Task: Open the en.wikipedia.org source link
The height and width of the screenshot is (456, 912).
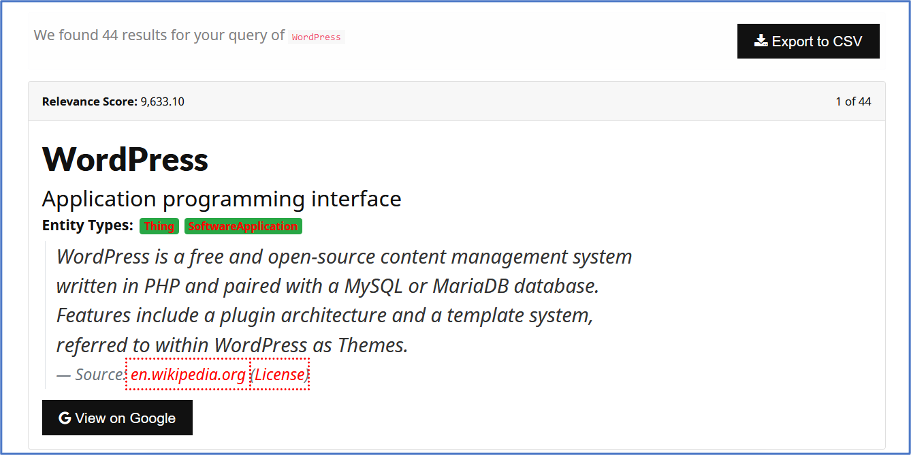Action: 188,375
